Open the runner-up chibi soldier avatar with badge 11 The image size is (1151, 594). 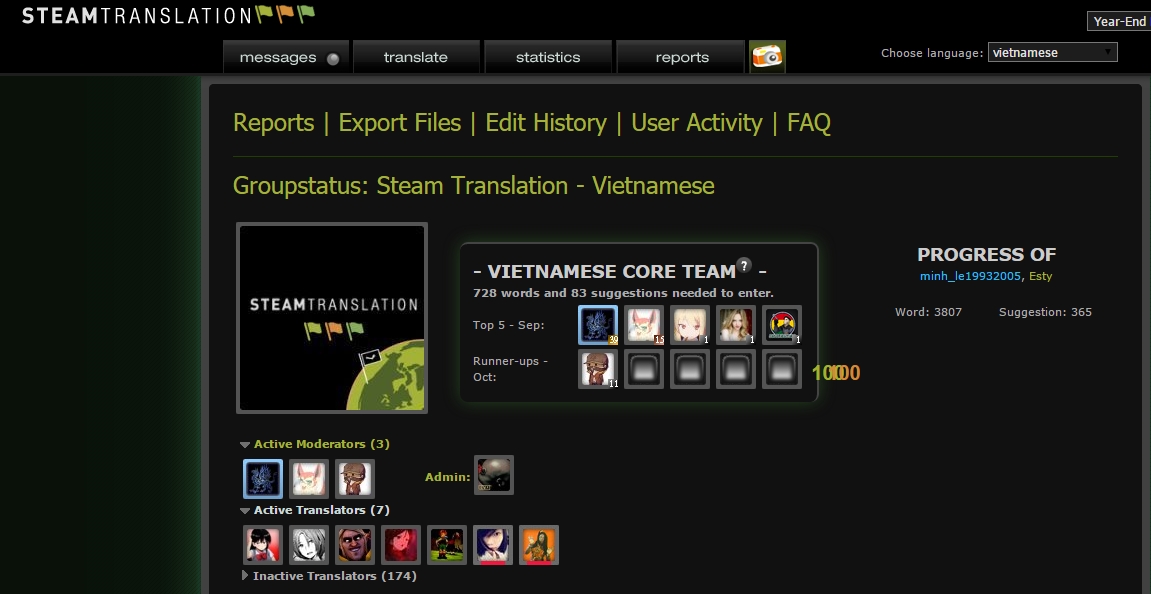click(598, 369)
